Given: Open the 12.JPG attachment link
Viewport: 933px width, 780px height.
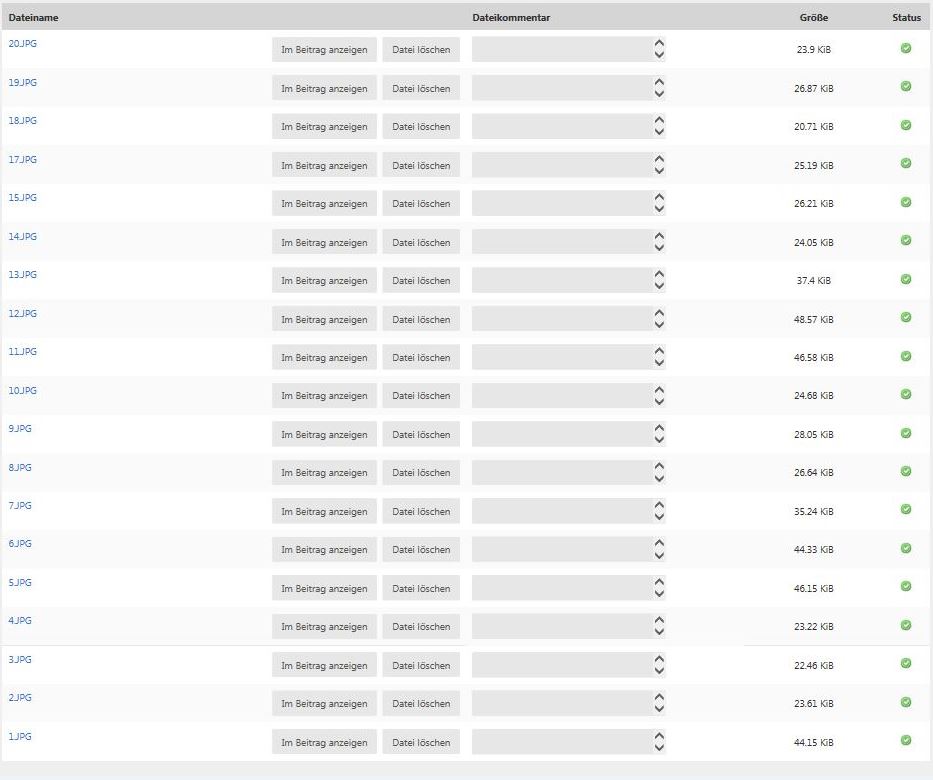Looking at the screenshot, I should (x=22, y=314).
